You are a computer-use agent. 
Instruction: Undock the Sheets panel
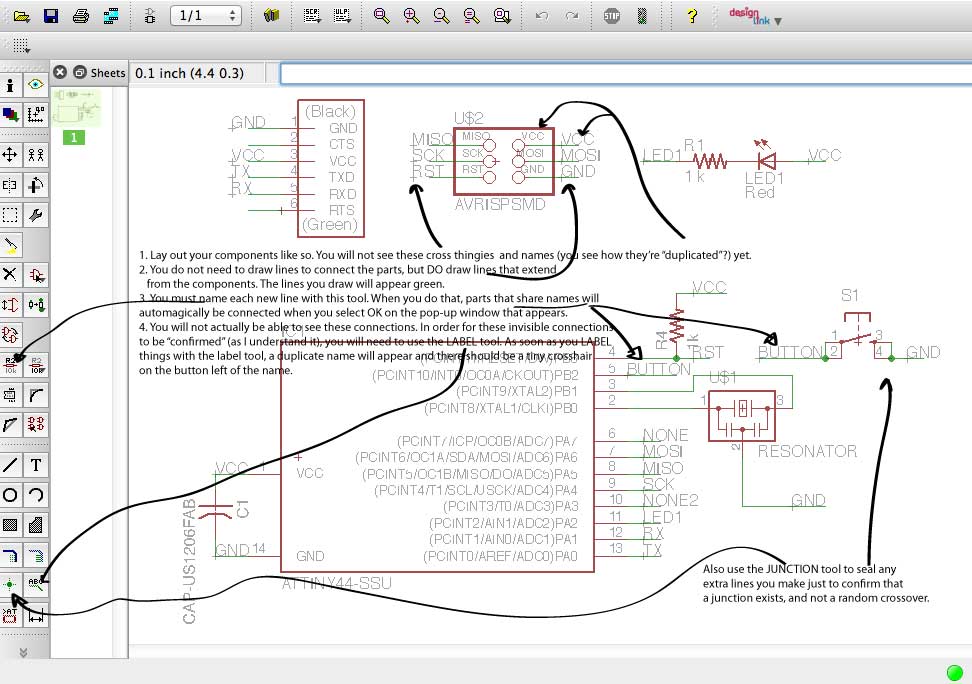pos(79,72)
